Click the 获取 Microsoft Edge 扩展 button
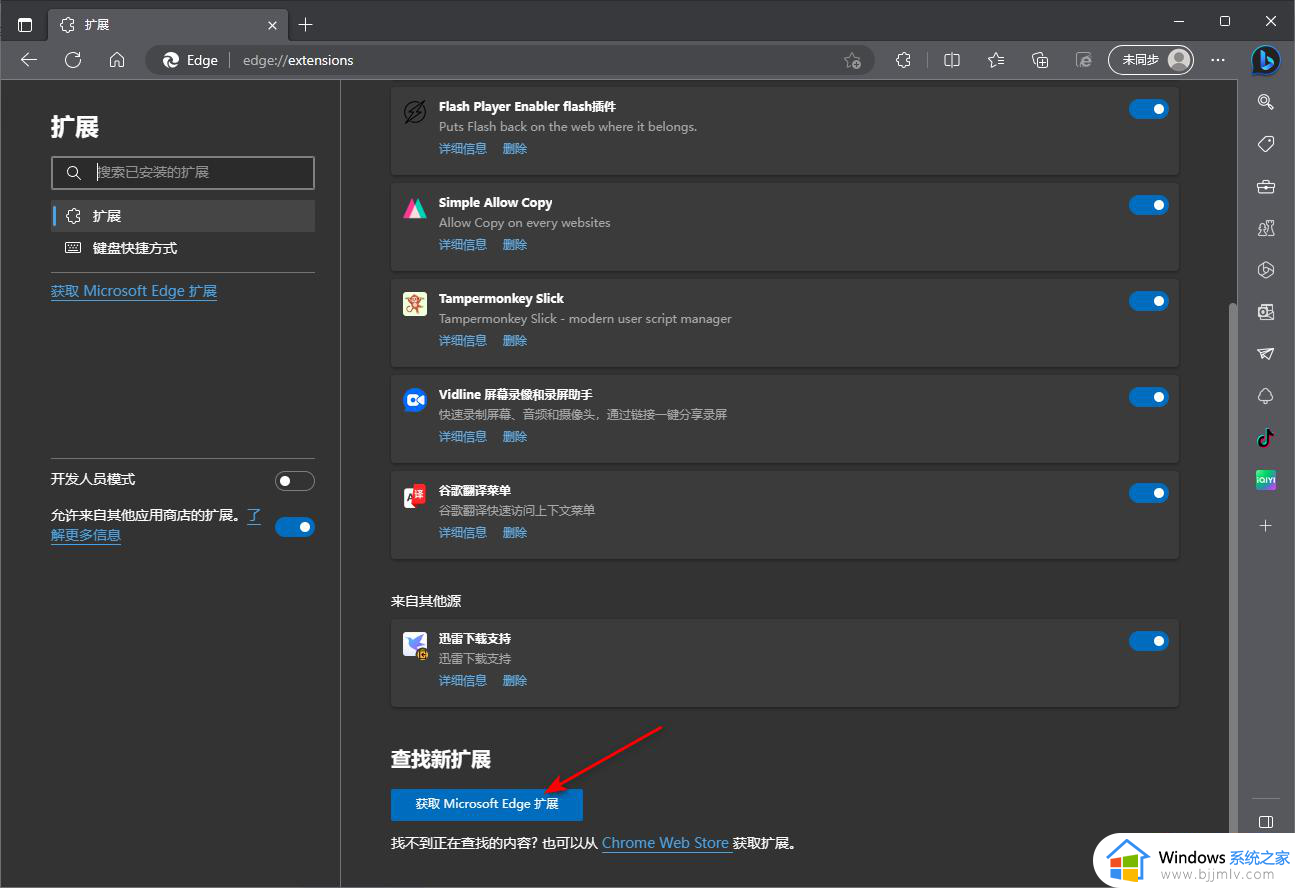 pos(487,804)
